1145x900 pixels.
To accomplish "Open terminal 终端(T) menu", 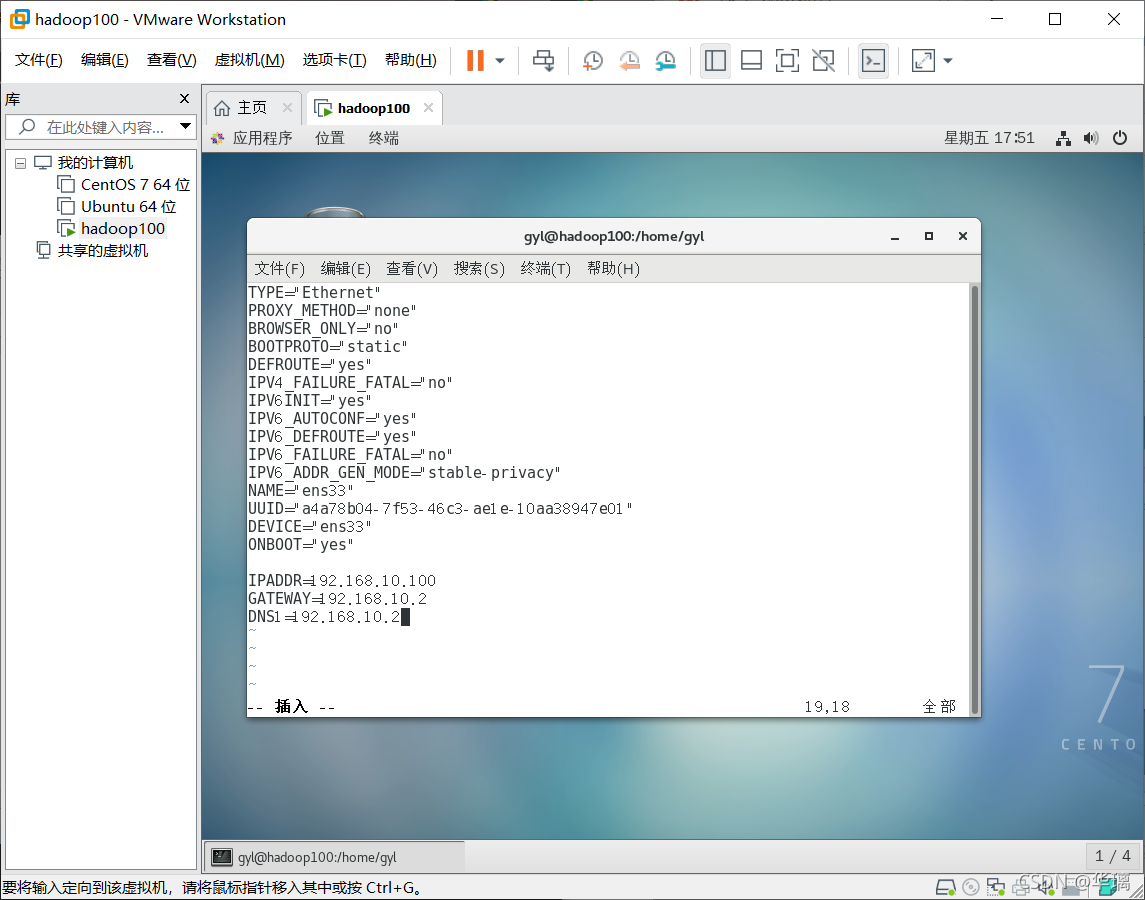I will pos(545,269).
